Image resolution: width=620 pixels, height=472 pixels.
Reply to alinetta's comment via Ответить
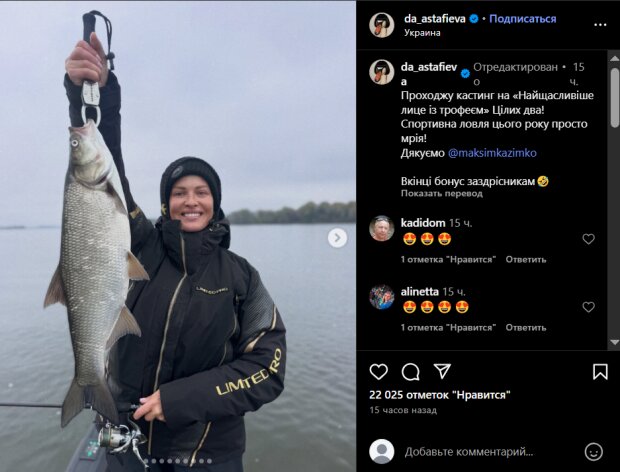525,327
